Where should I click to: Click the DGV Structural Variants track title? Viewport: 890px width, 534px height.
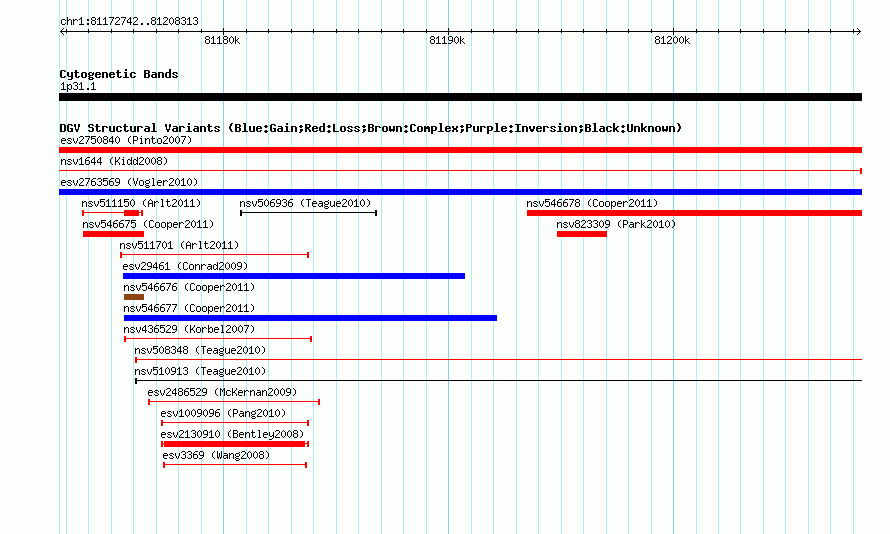pyautogui.click(x=370, y=128)
